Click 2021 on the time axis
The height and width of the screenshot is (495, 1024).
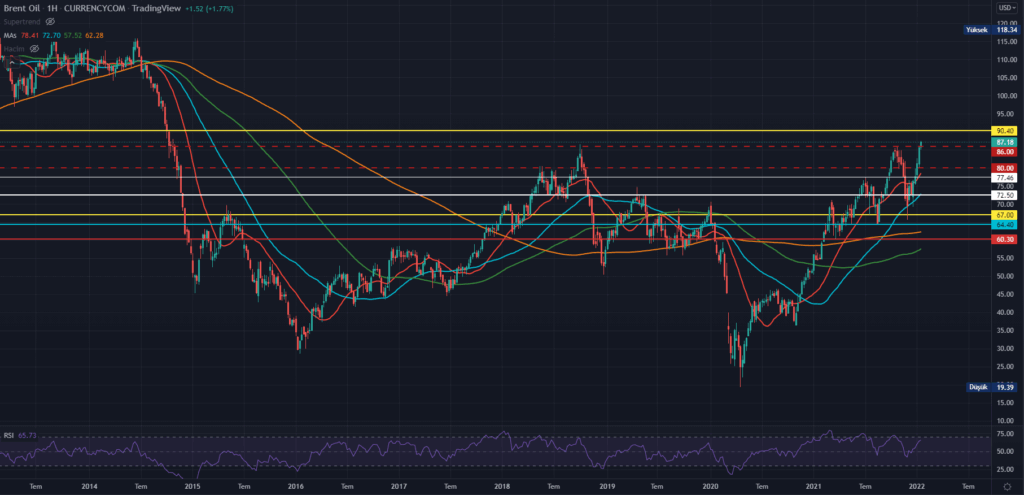(x=813, y=485)
